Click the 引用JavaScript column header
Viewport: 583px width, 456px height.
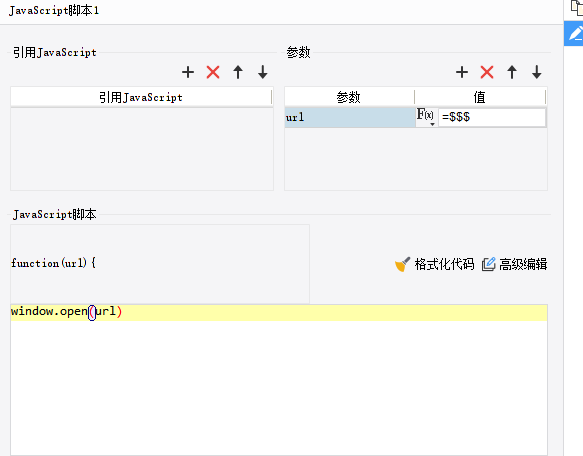click(x=141, y=97)
